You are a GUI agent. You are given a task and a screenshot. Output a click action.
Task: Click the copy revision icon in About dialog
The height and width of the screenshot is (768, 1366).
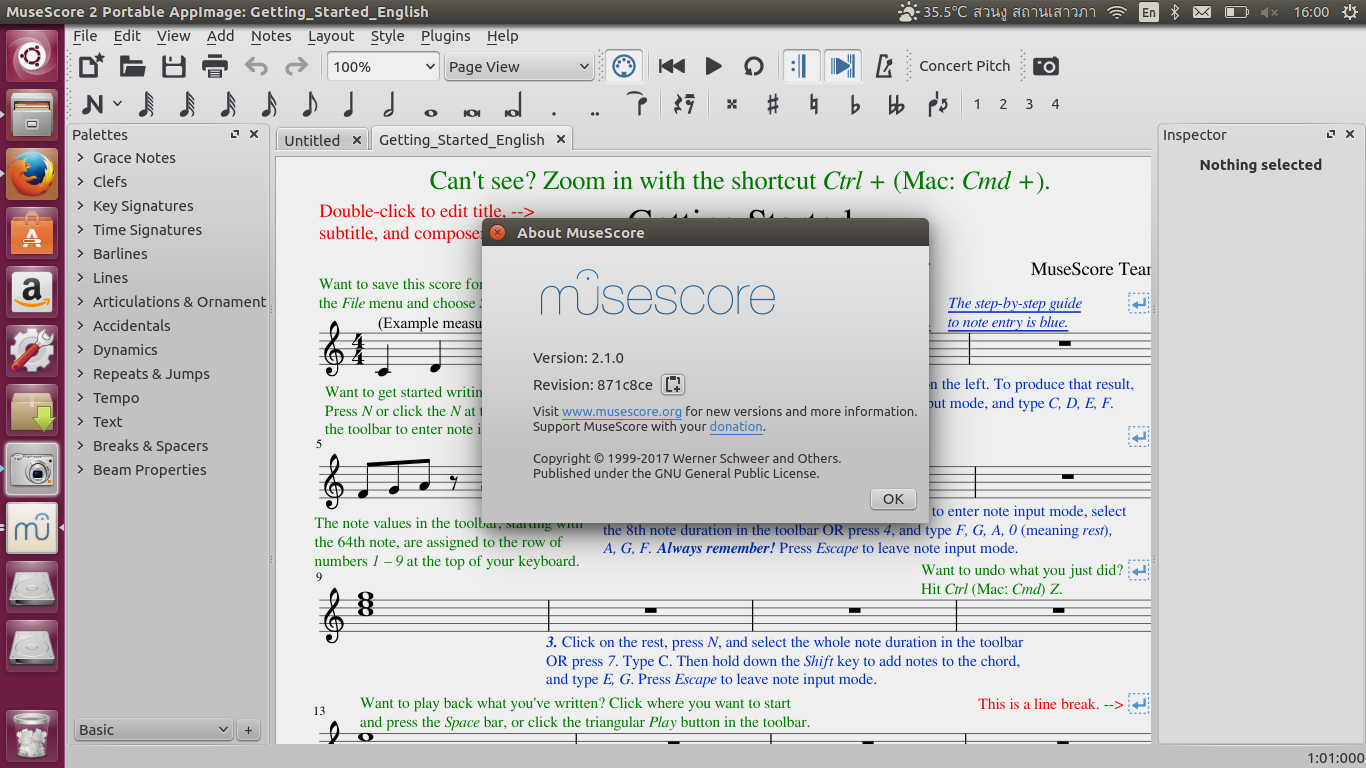pos(674,383)
